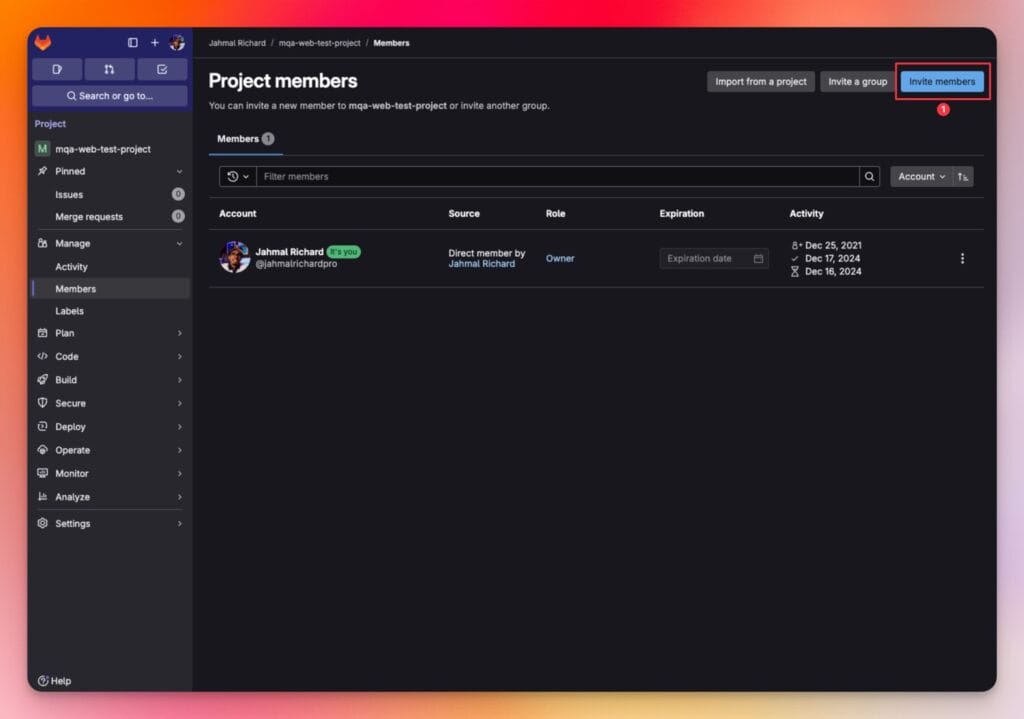Viewport: 1024px width, 719px height.
Task: Click the Deploy icon in sidebar
Action: 42,426
